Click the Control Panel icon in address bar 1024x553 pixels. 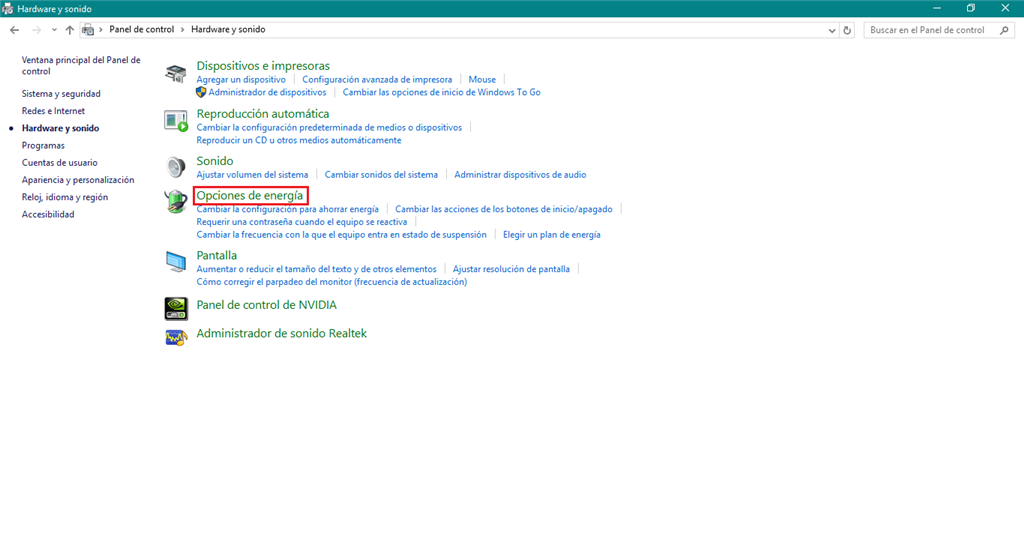pyautogui.click(x=88, y=30)
